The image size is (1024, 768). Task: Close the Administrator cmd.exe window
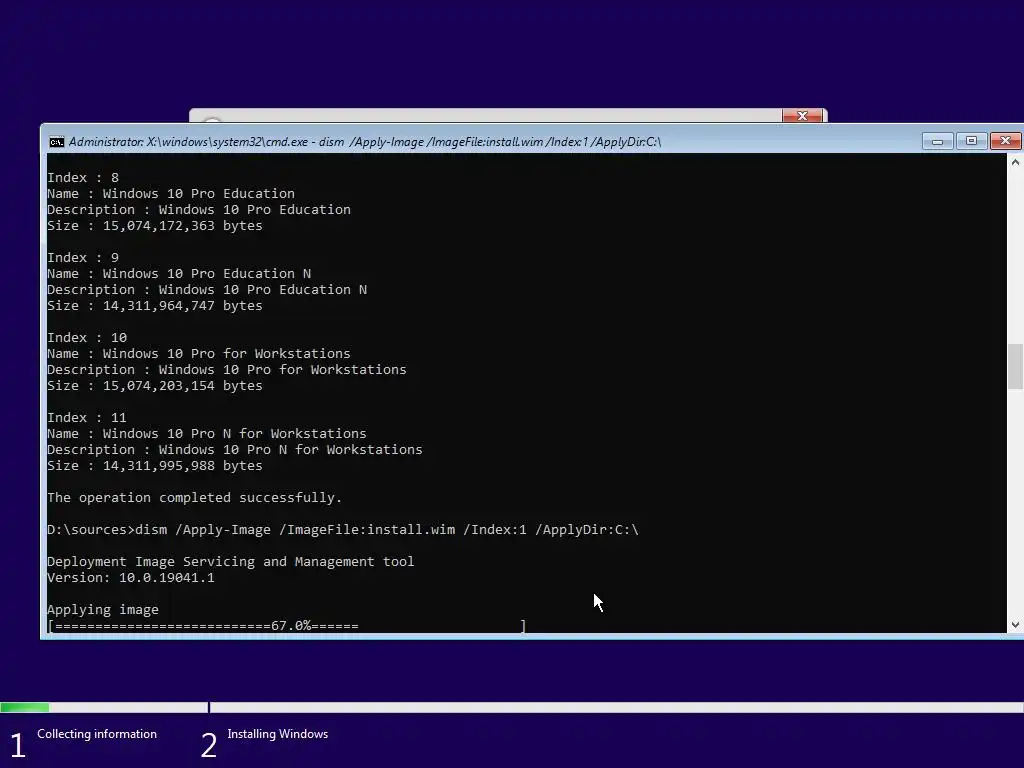[1005, 141]
